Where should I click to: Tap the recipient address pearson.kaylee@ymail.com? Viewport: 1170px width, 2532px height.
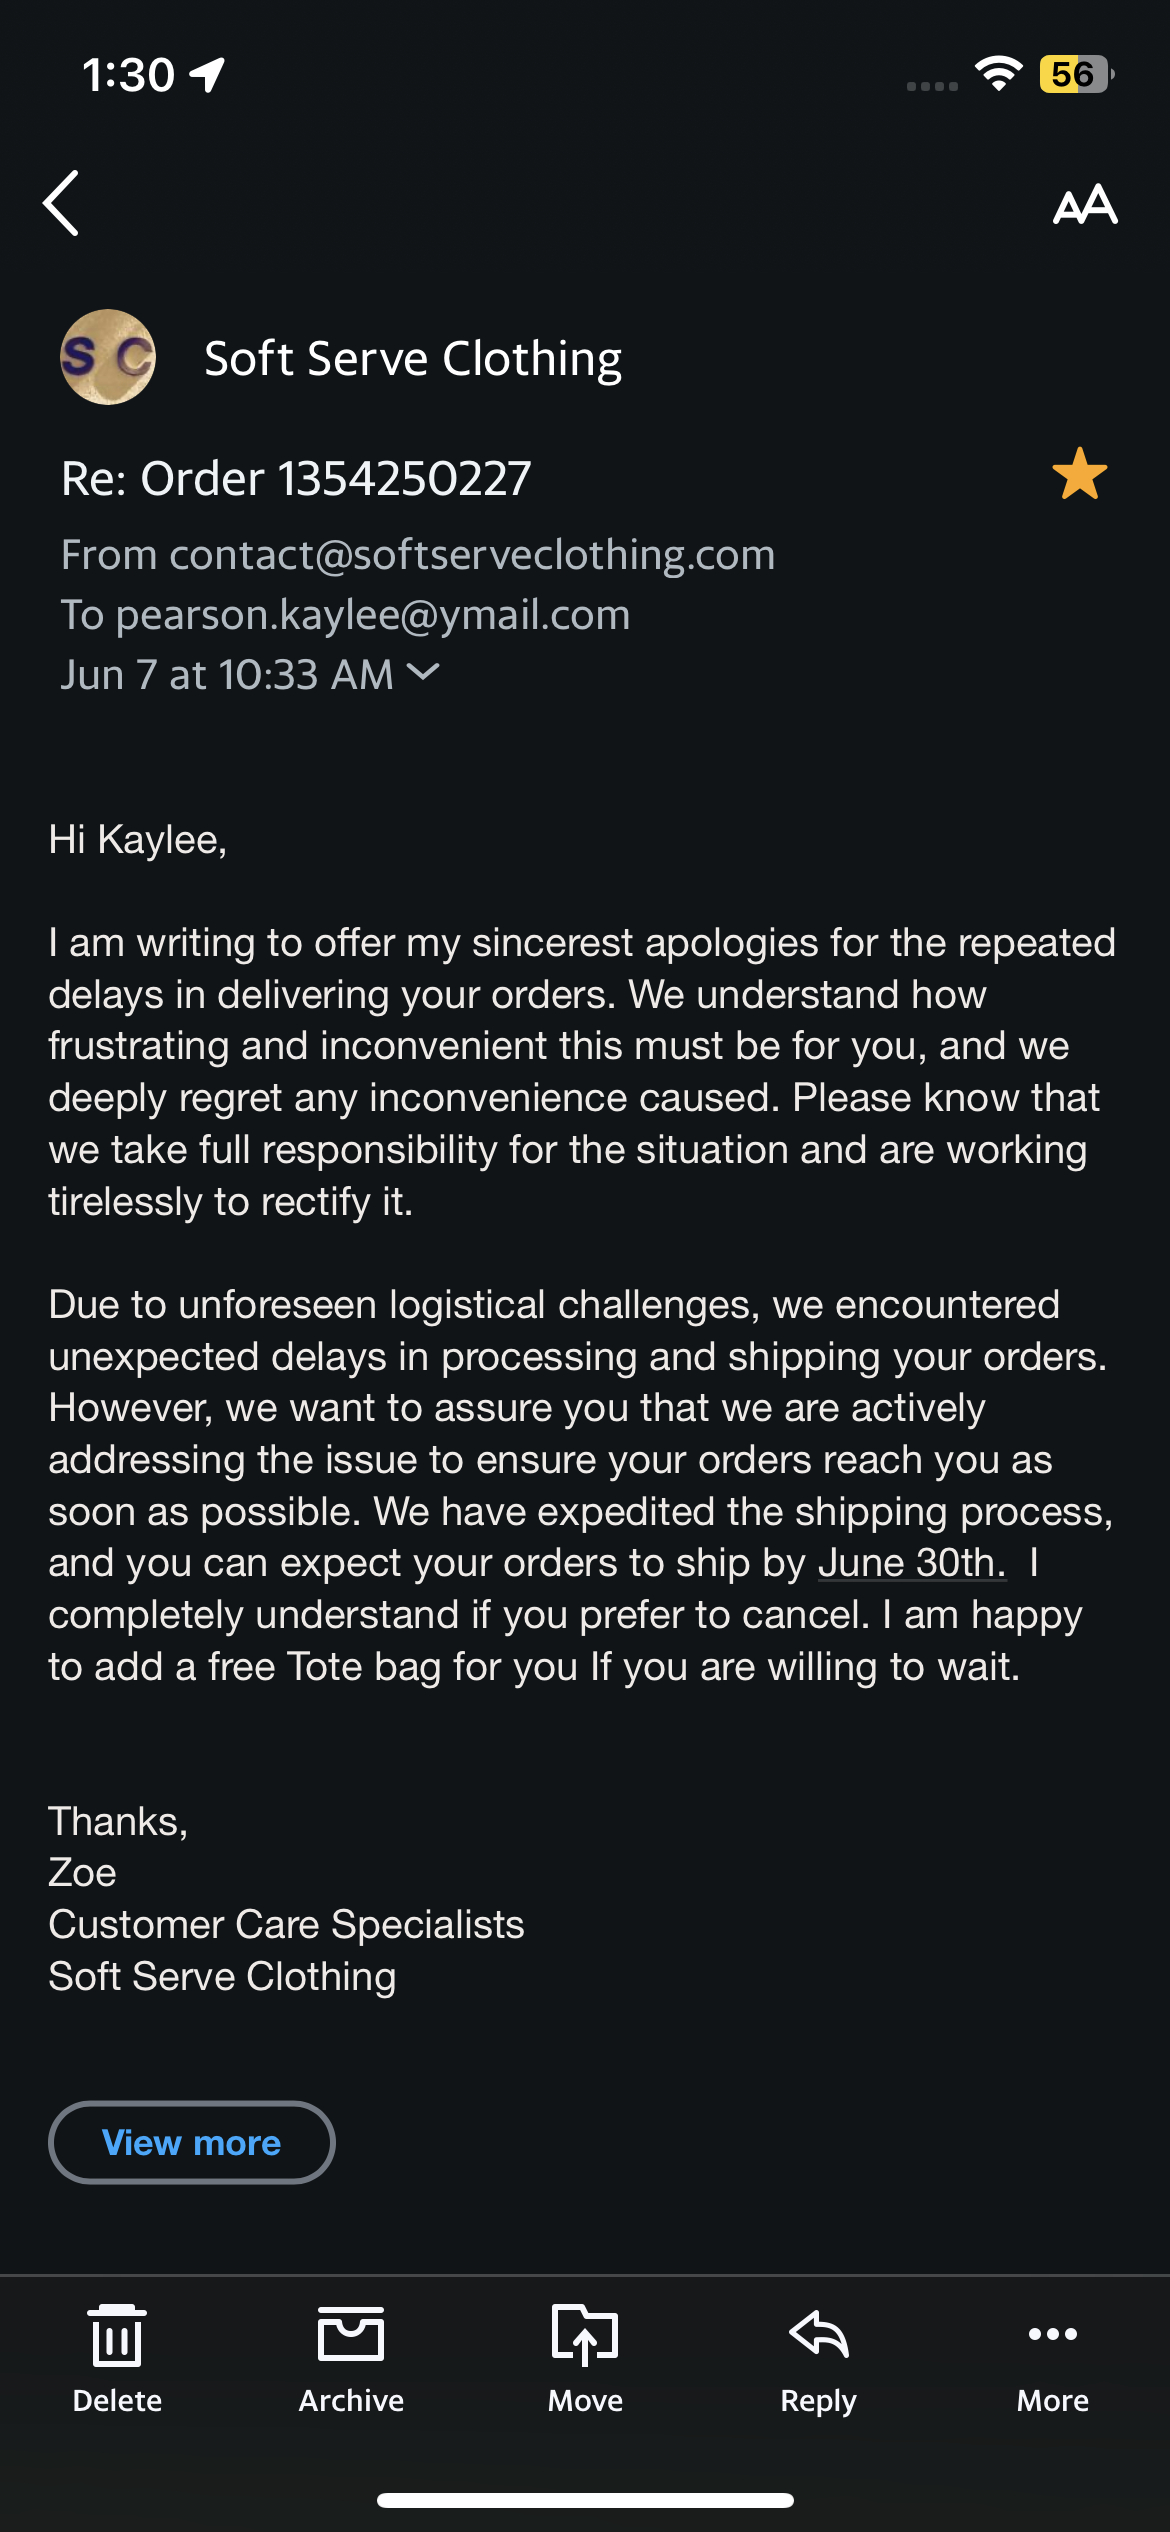pyautogui.click(x=372, y=615)
